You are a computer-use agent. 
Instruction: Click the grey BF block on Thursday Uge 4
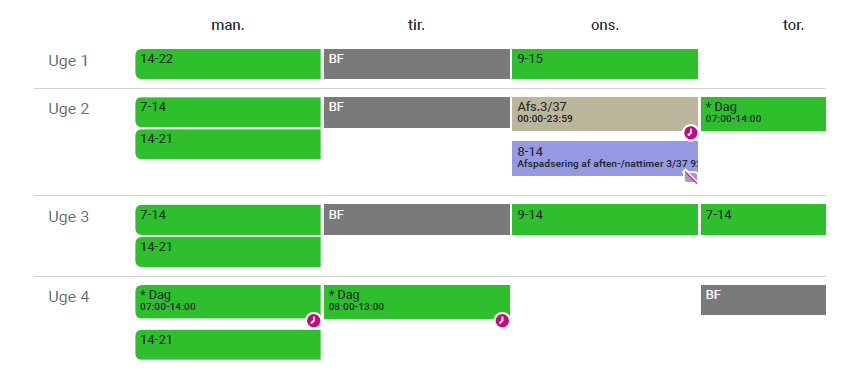point(763,300)
